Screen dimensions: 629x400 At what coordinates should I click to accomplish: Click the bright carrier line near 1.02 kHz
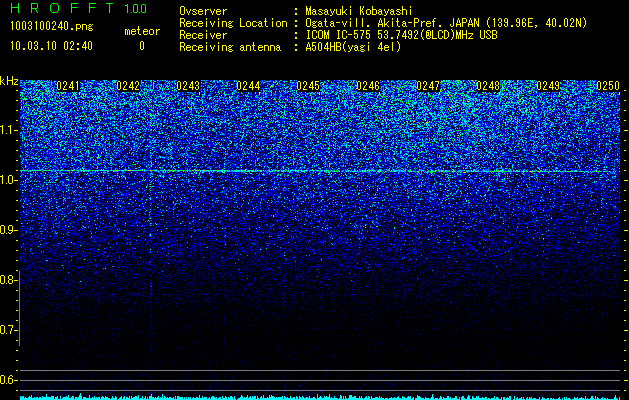click(320, 171)
